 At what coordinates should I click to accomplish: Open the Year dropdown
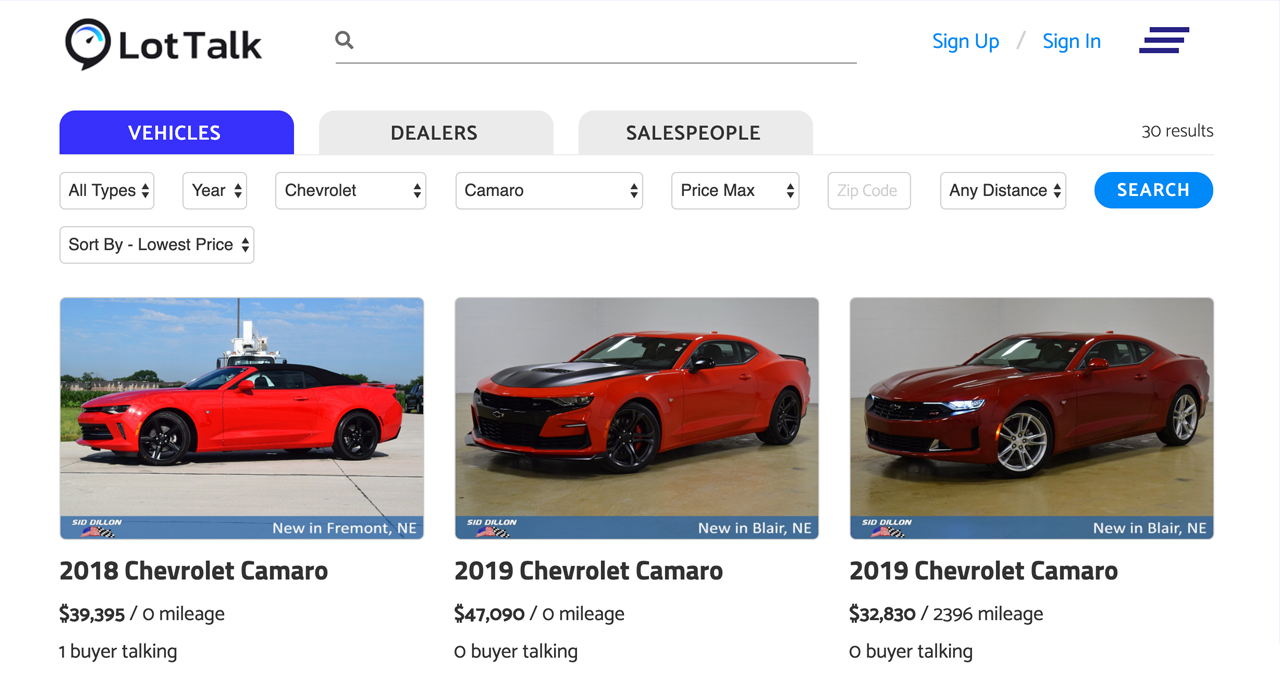[x=215, y=190]
